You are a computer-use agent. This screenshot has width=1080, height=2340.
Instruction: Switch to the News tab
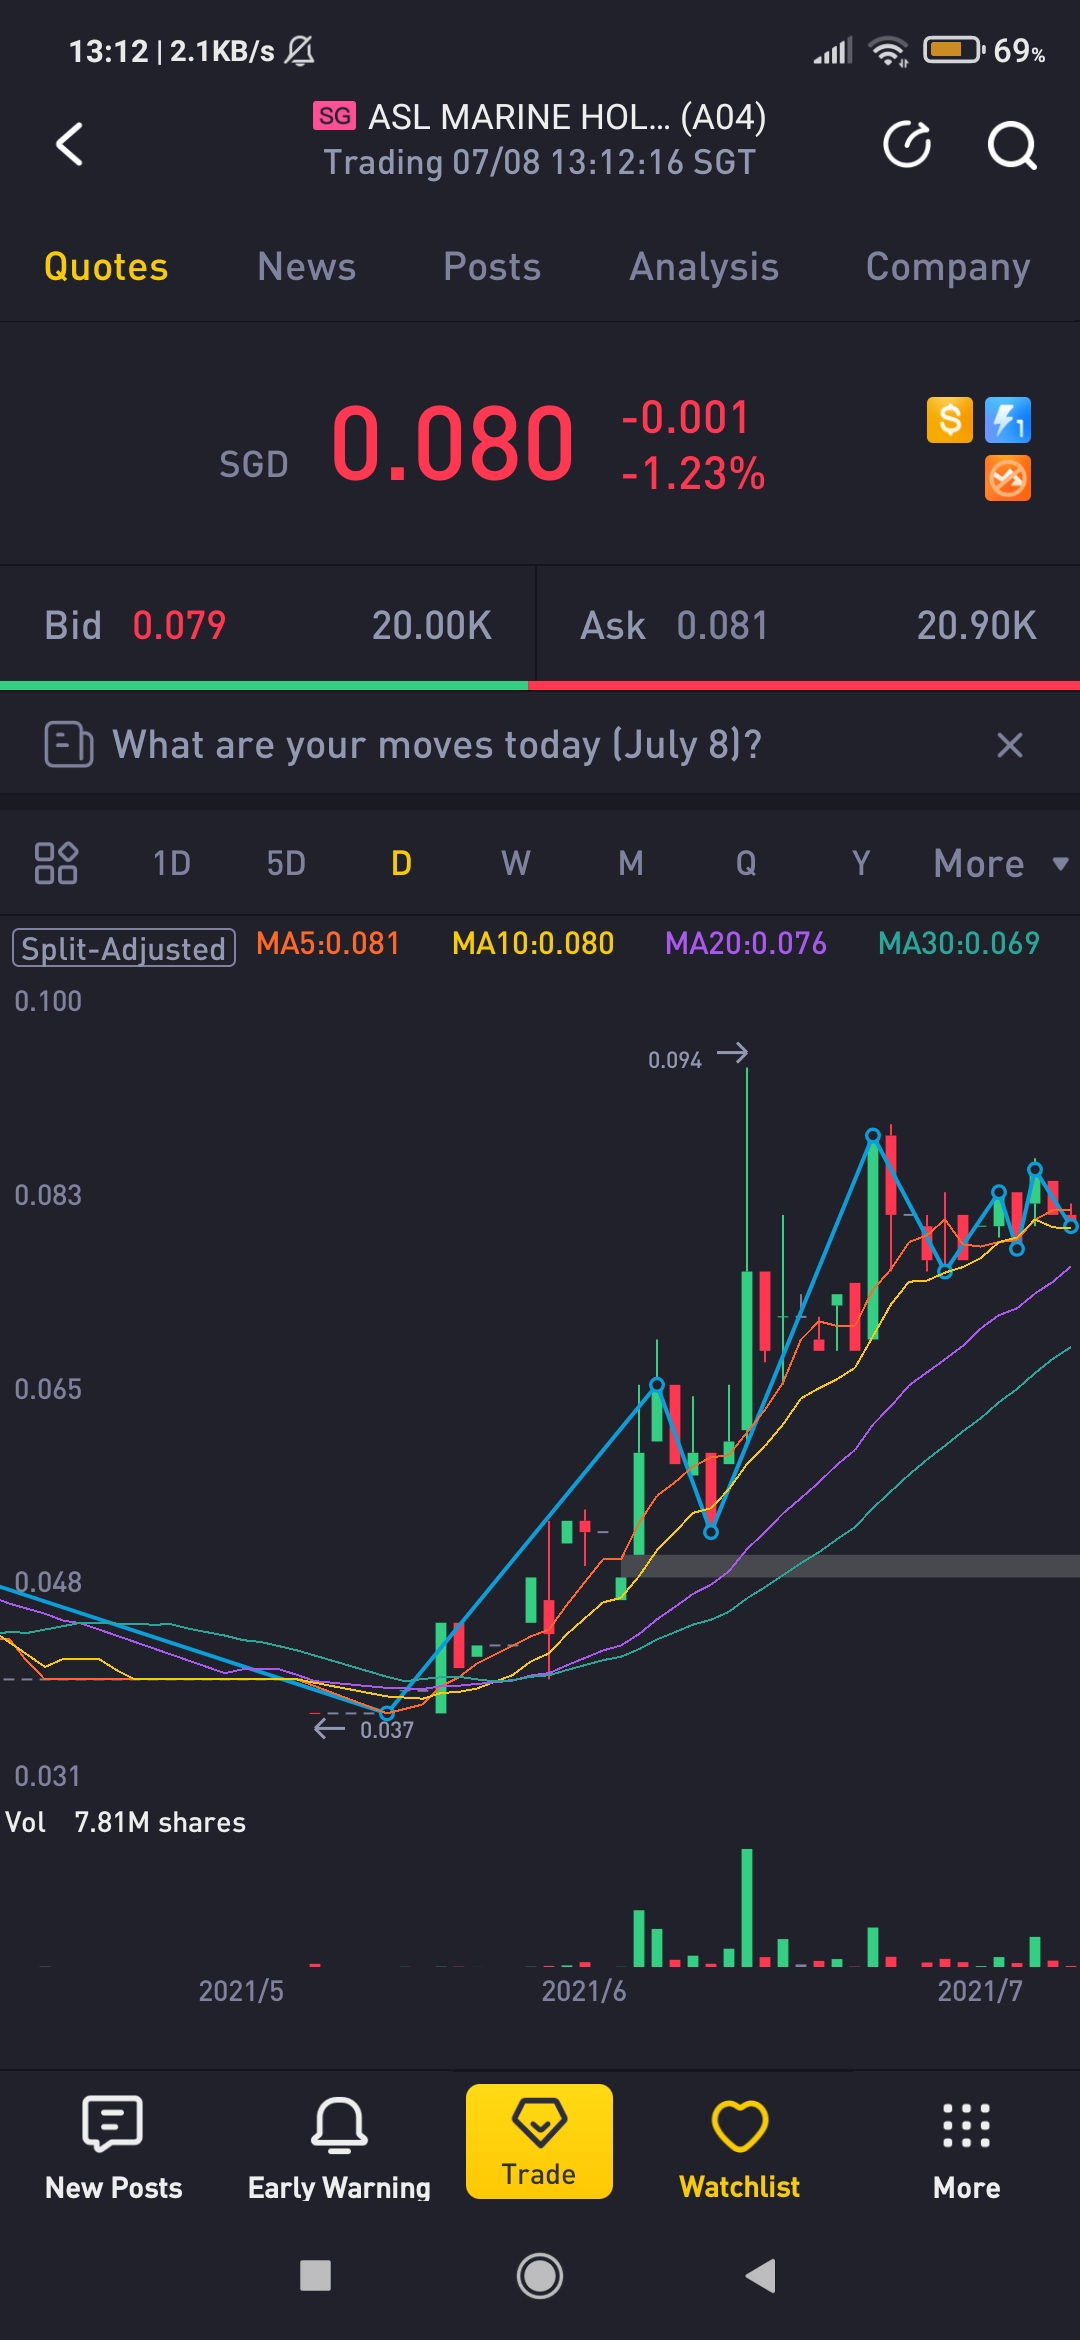pos(306,267)
